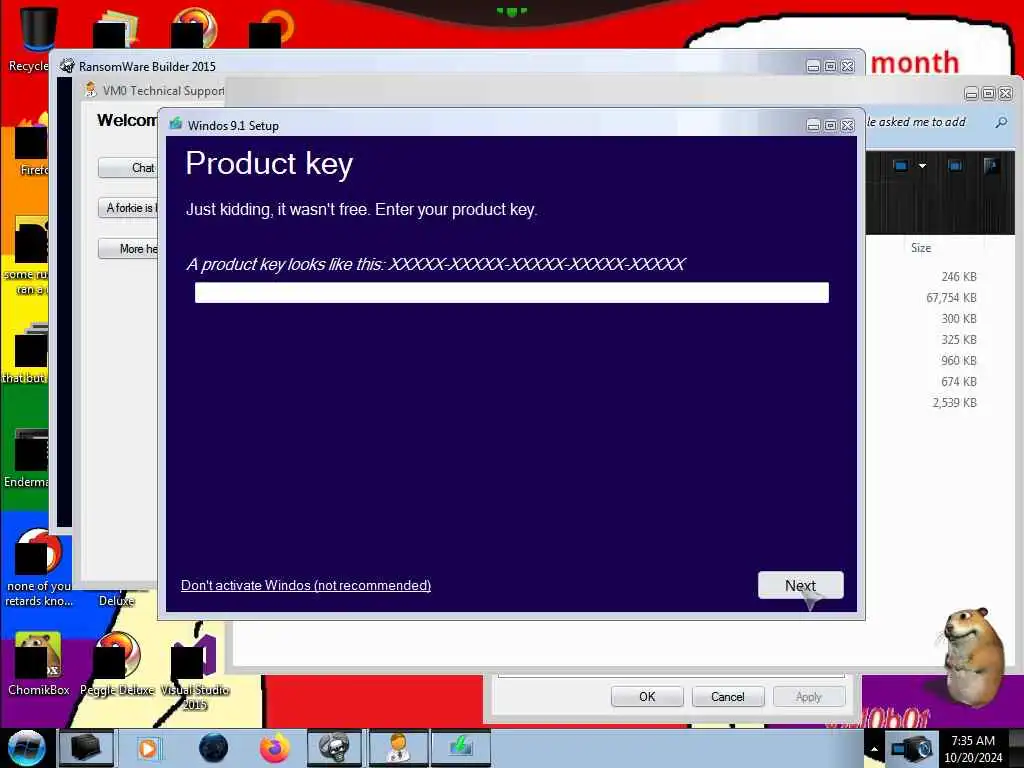Open the Firefox desktop shortcut
Screen dimensions: 1024x768
pyautogui.click(x=29, y=146)
